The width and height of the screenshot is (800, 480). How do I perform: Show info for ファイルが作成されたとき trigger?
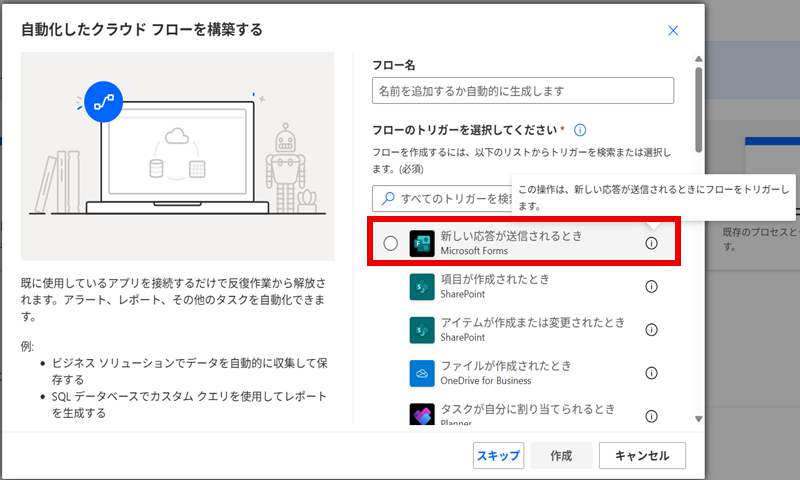pyautogui.click(x=651, y=373)
